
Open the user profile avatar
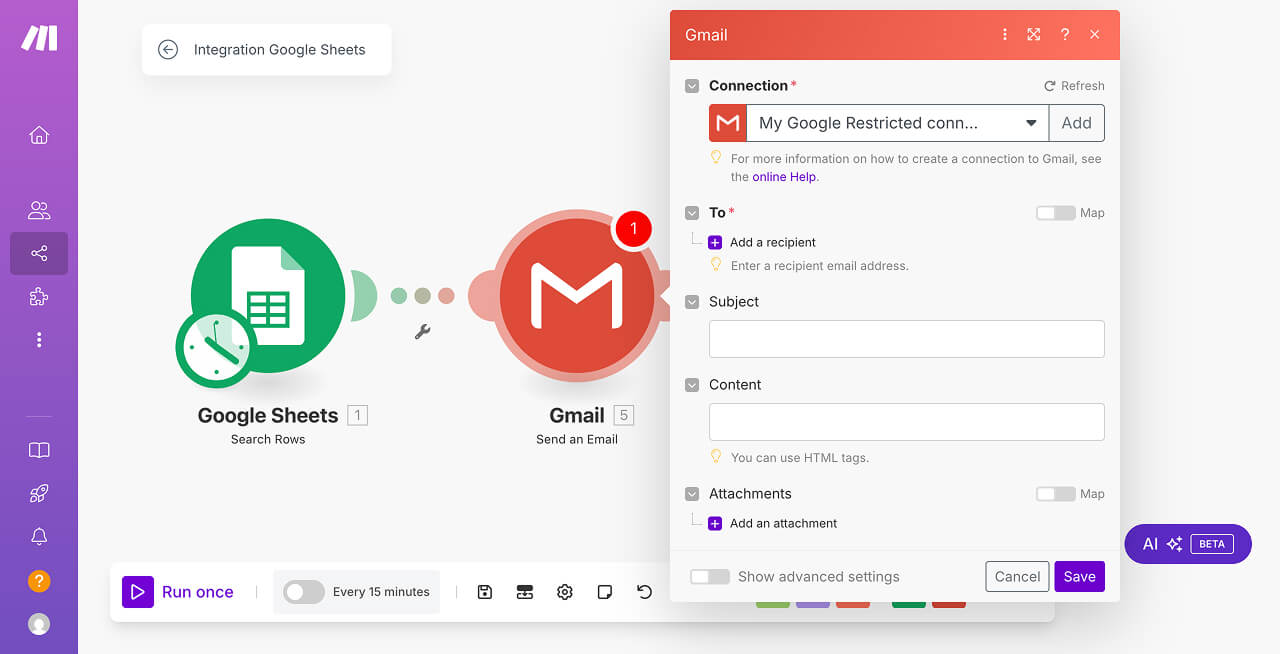click(x=39, y=624)
